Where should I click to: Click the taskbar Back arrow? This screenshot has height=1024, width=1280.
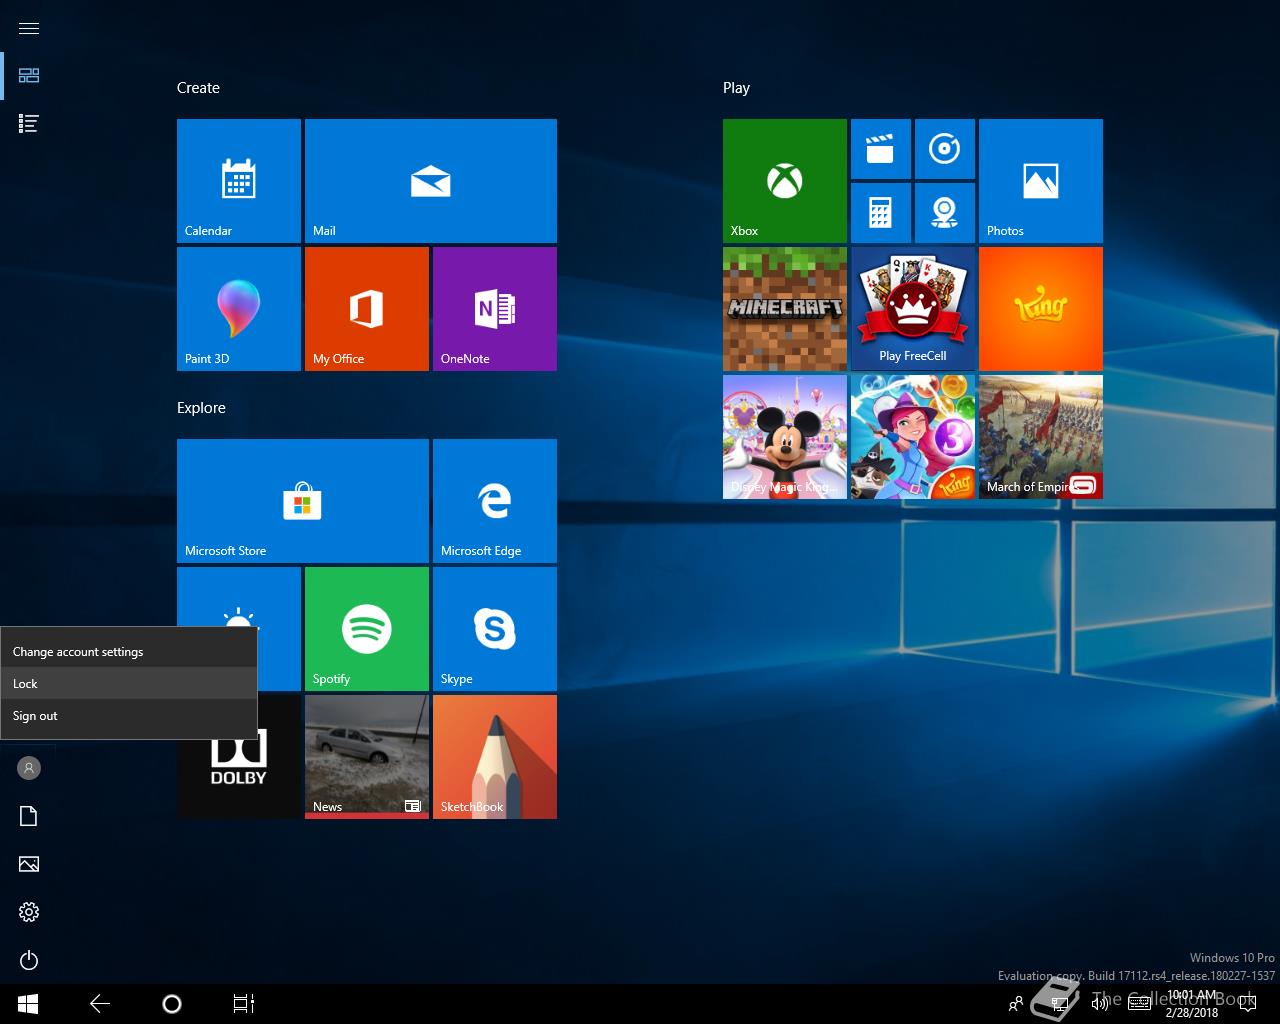click(100, 1004)
